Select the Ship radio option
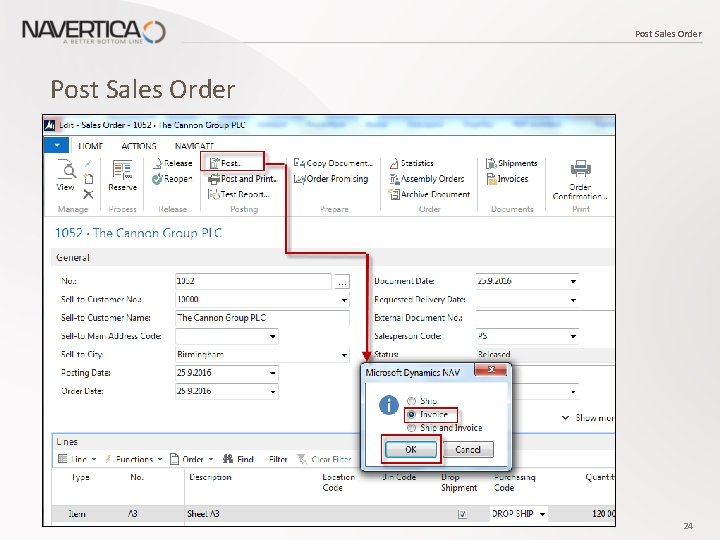Viewport: 720px width, 540px height. [411, 401]
